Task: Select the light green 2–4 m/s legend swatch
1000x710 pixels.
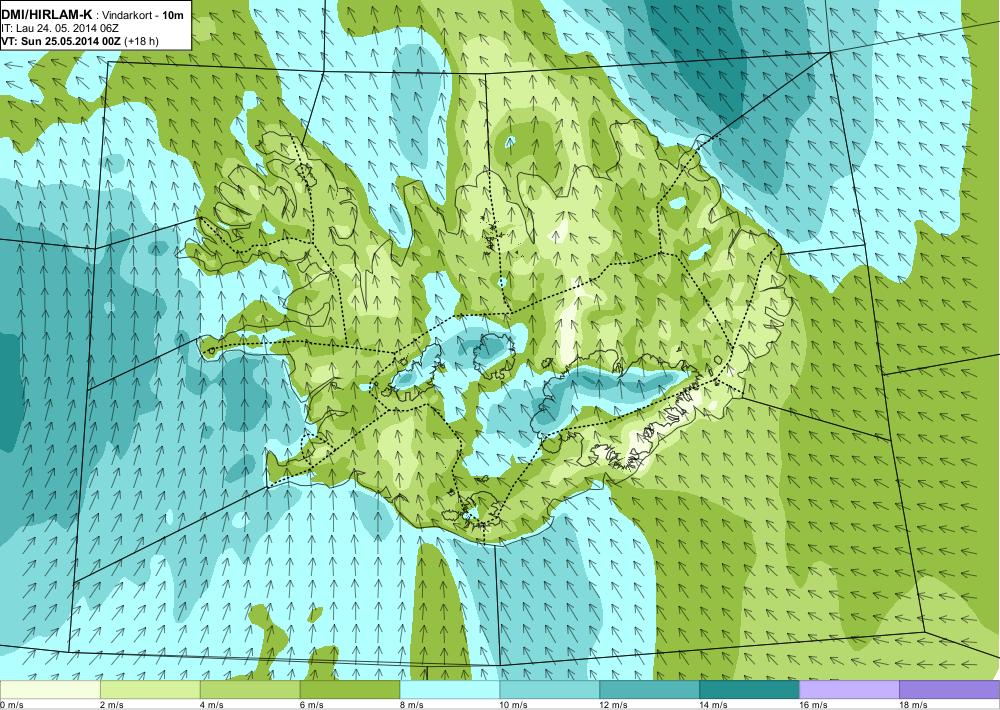Action: tap(150, 690)
